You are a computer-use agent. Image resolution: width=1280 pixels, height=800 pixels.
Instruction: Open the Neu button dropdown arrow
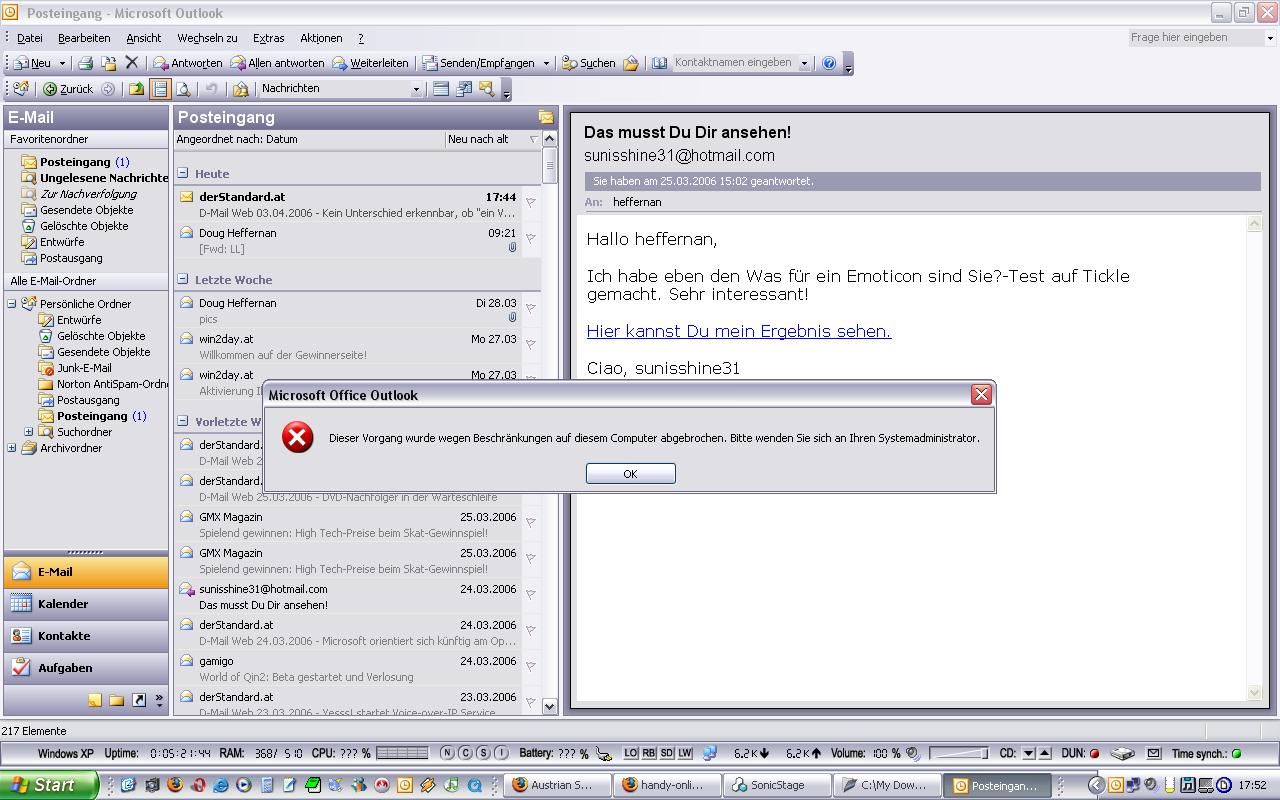62,63
